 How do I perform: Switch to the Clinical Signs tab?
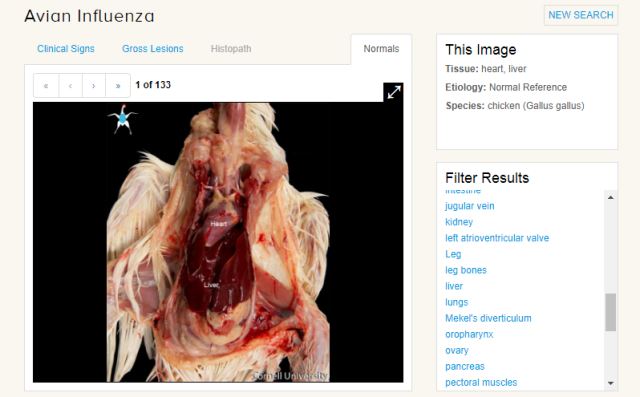click(x=66, y=49)
